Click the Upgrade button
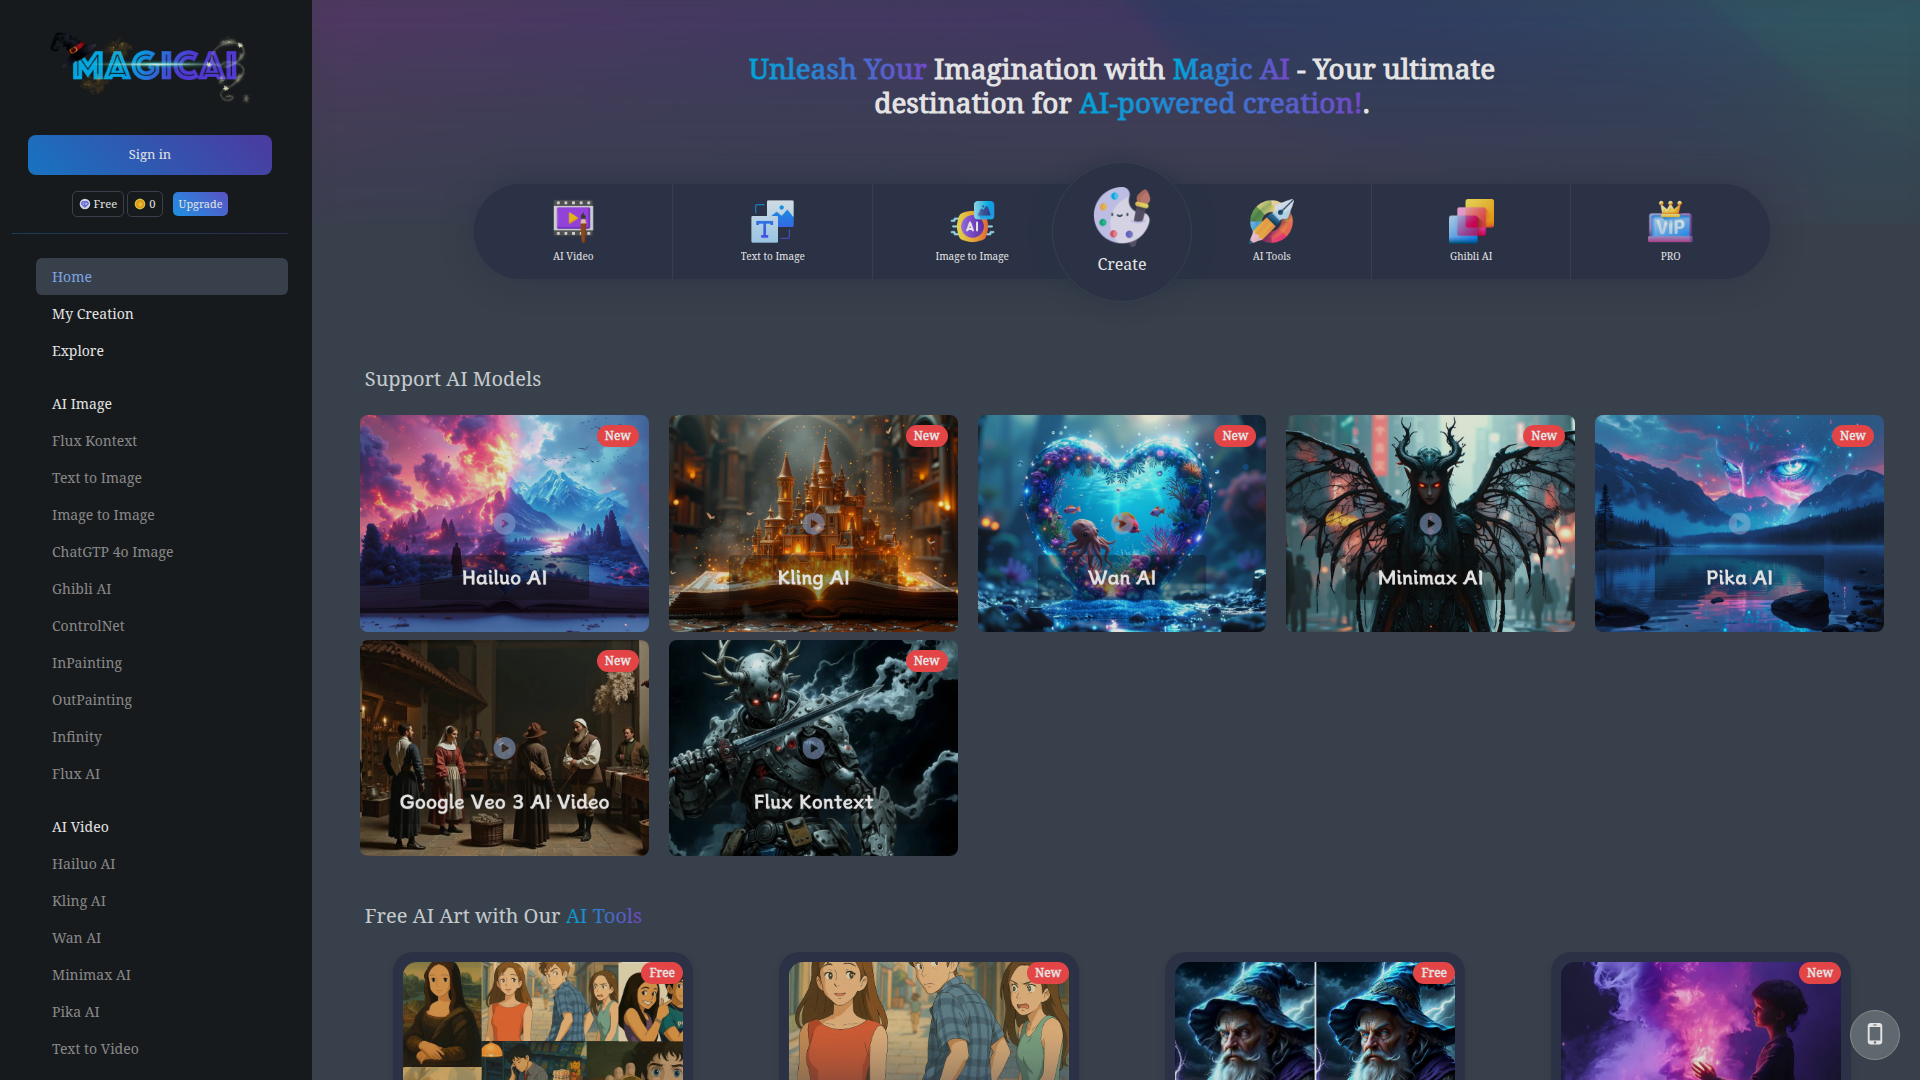The image size is (1920, 1080). 200,204
